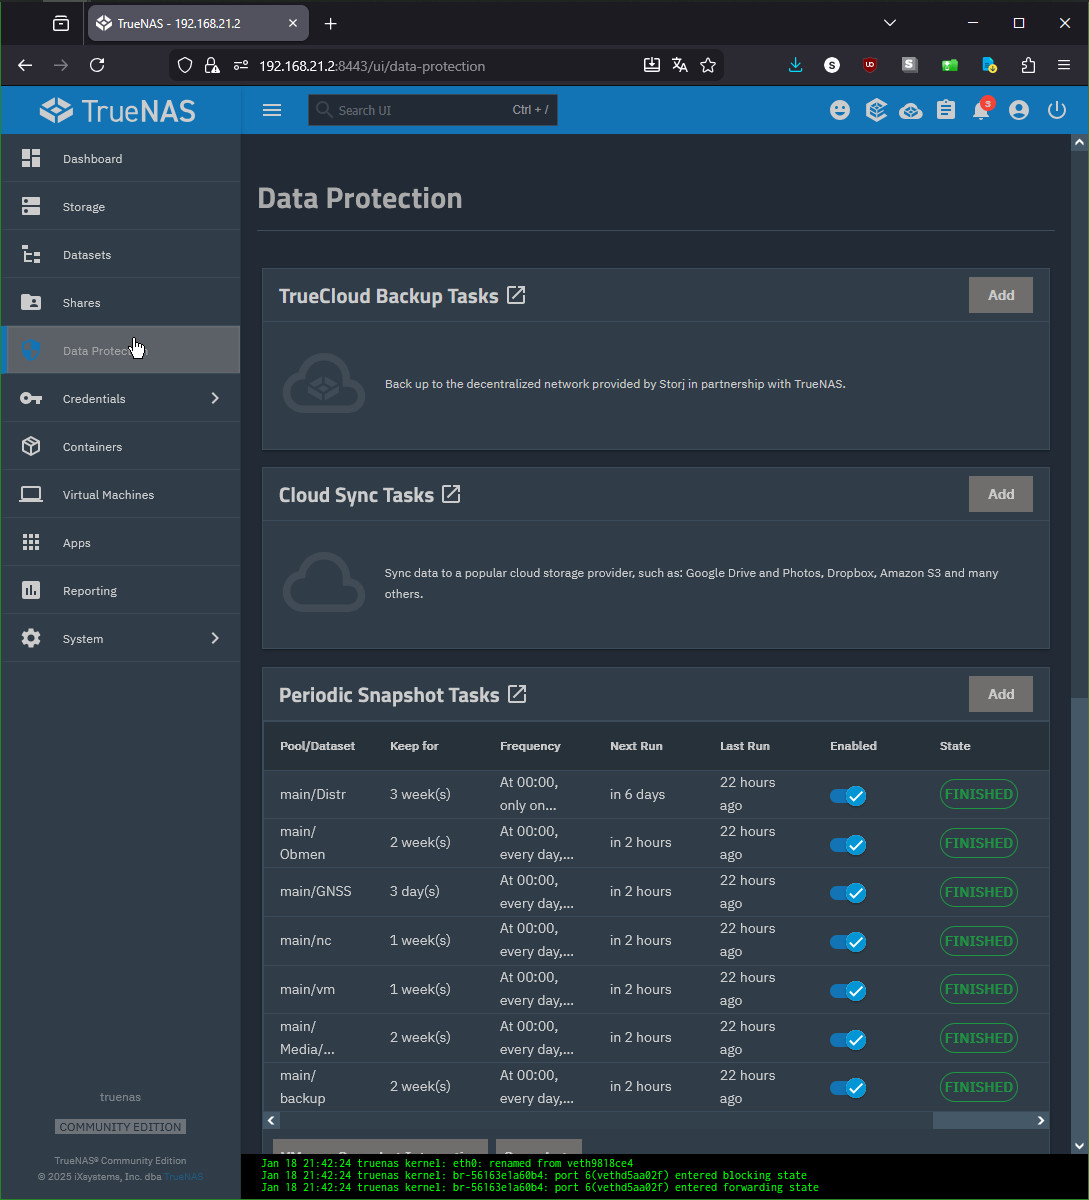Disable the main/Distr snapshot task toggle
Viewport: 1089px width, 1200px height.
tap(848, 796)
